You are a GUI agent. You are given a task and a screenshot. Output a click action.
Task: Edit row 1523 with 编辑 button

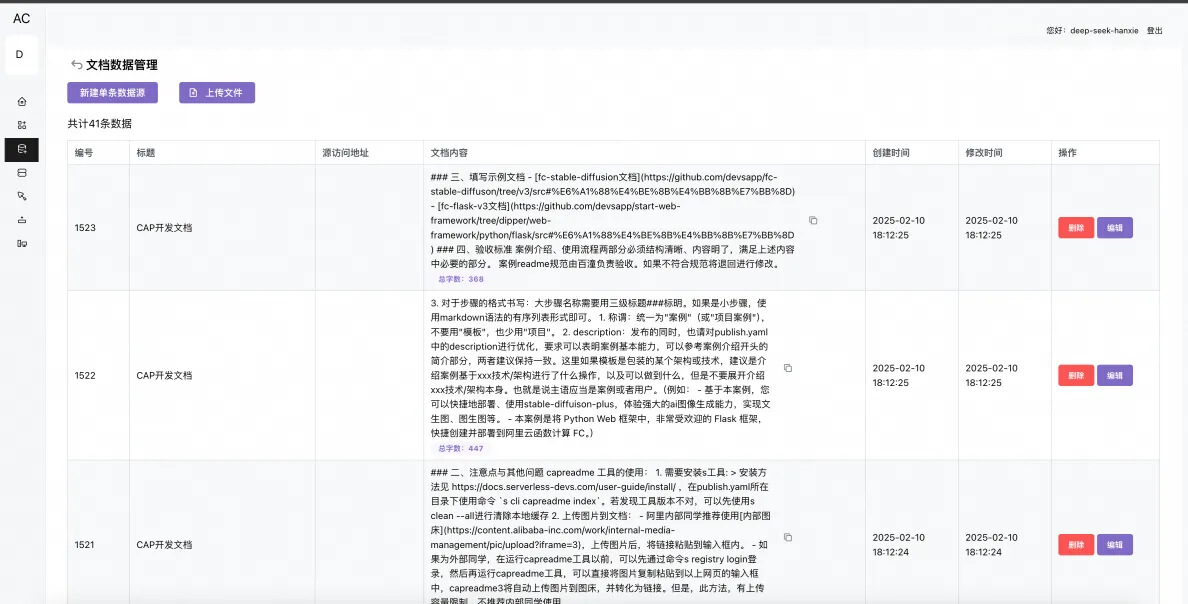click(1115, 227)
